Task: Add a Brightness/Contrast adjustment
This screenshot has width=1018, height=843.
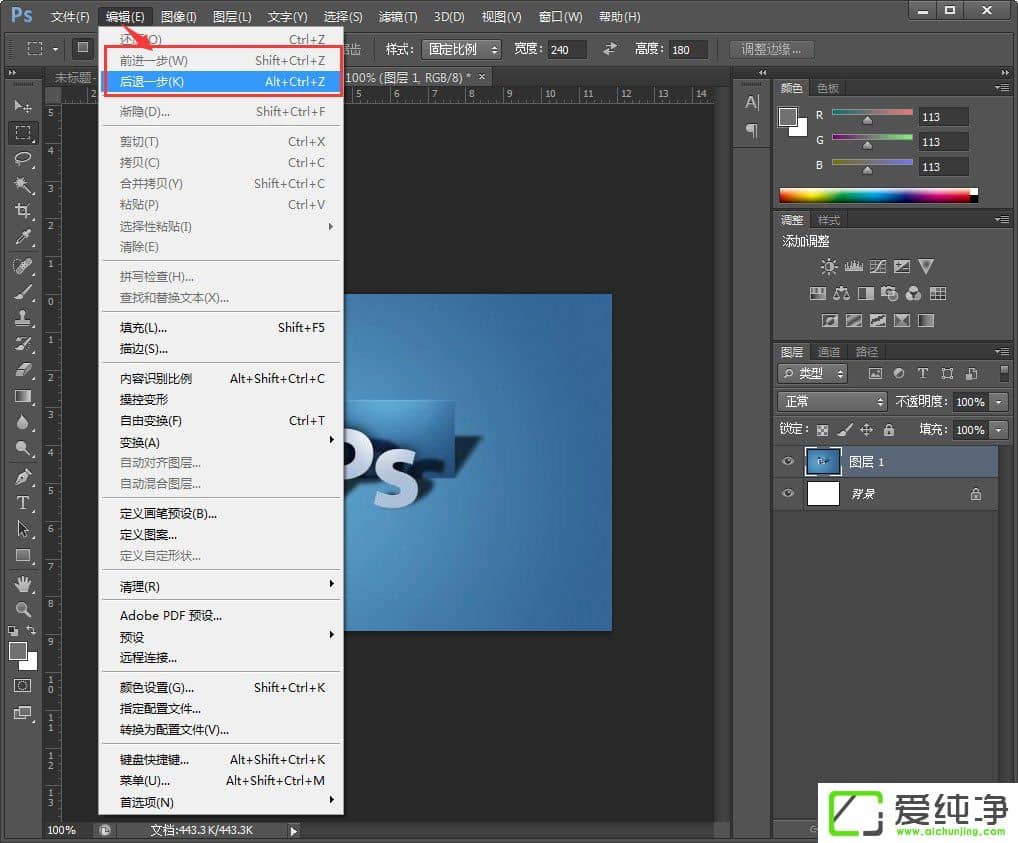Action: [829, 267]
